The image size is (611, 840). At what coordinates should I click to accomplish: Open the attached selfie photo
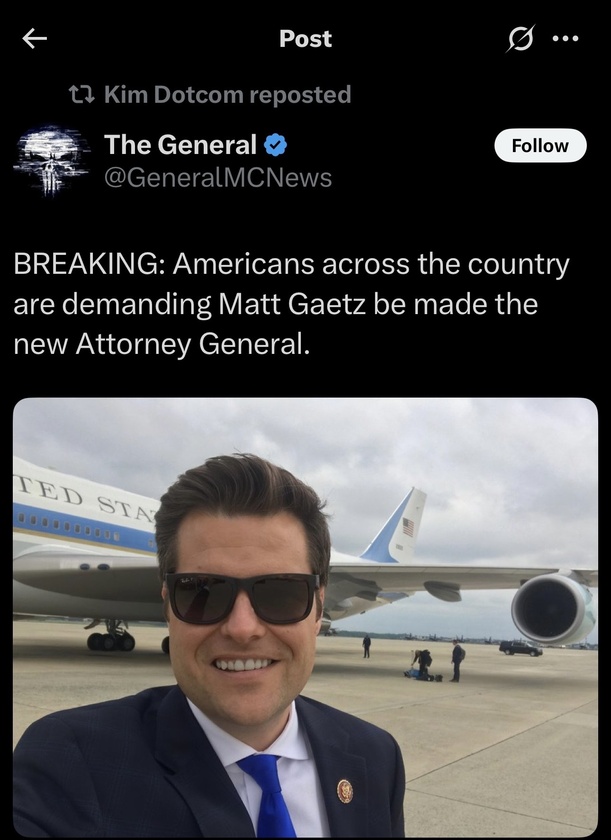305,618
